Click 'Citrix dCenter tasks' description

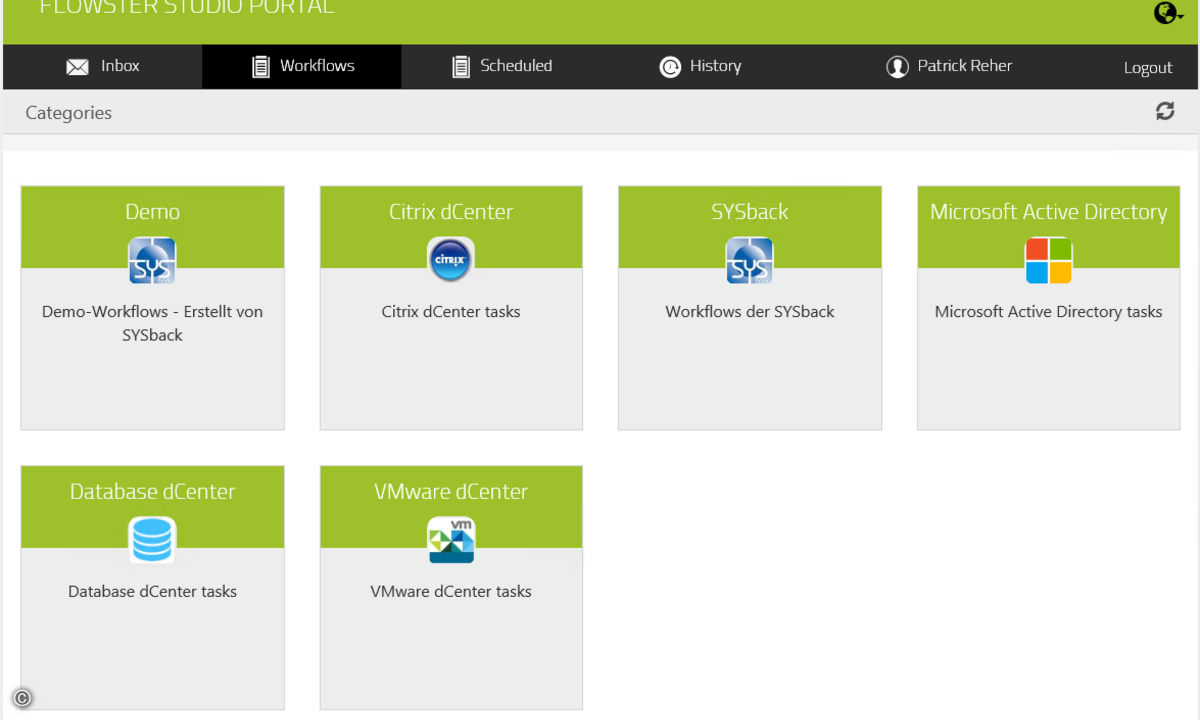pos(451,312)
